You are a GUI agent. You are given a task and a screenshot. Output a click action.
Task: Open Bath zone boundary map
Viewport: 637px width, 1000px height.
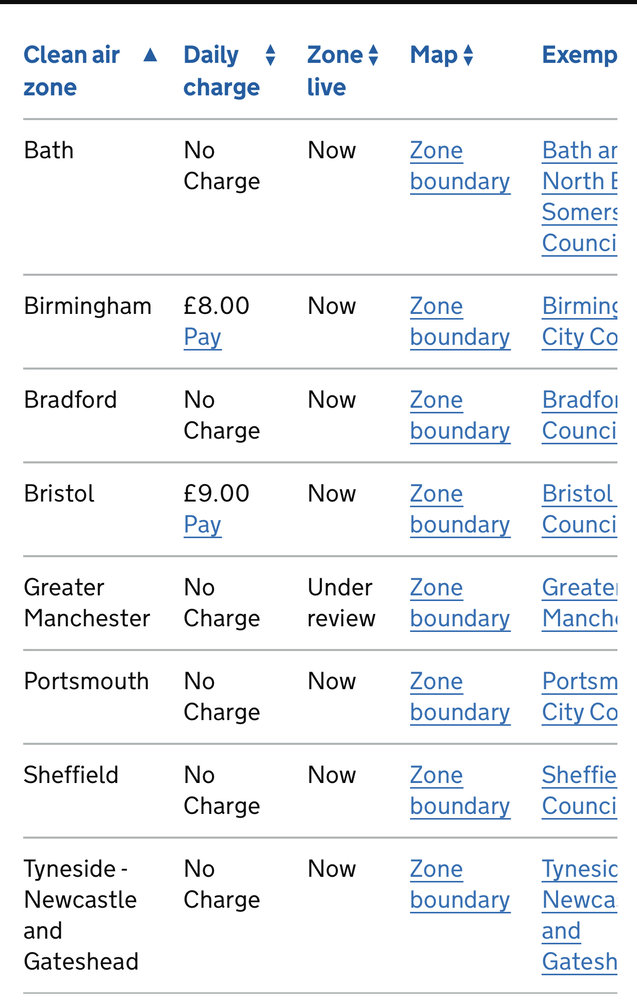pos(460,166)
